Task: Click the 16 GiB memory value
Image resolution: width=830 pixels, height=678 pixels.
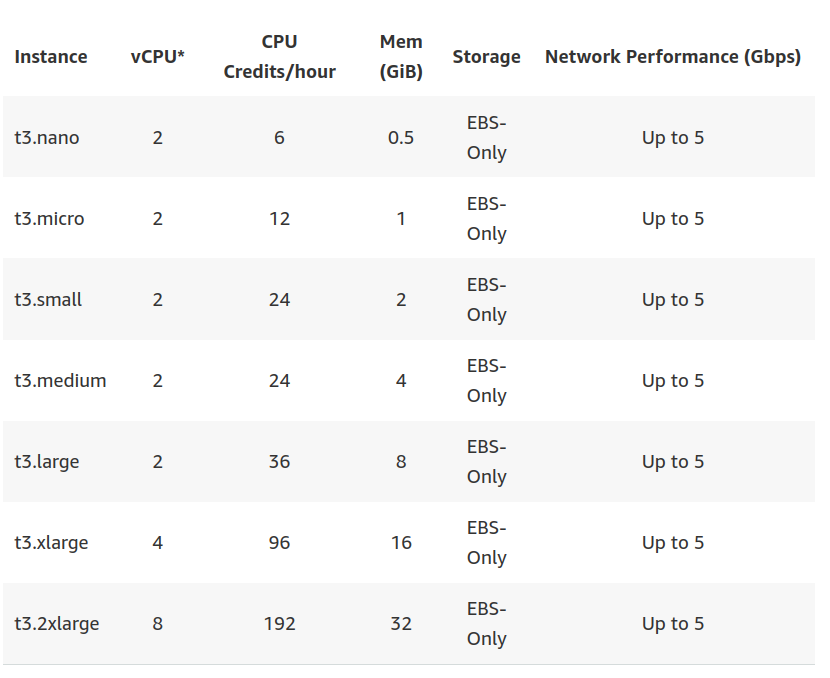Action: (x=401, y=543)
